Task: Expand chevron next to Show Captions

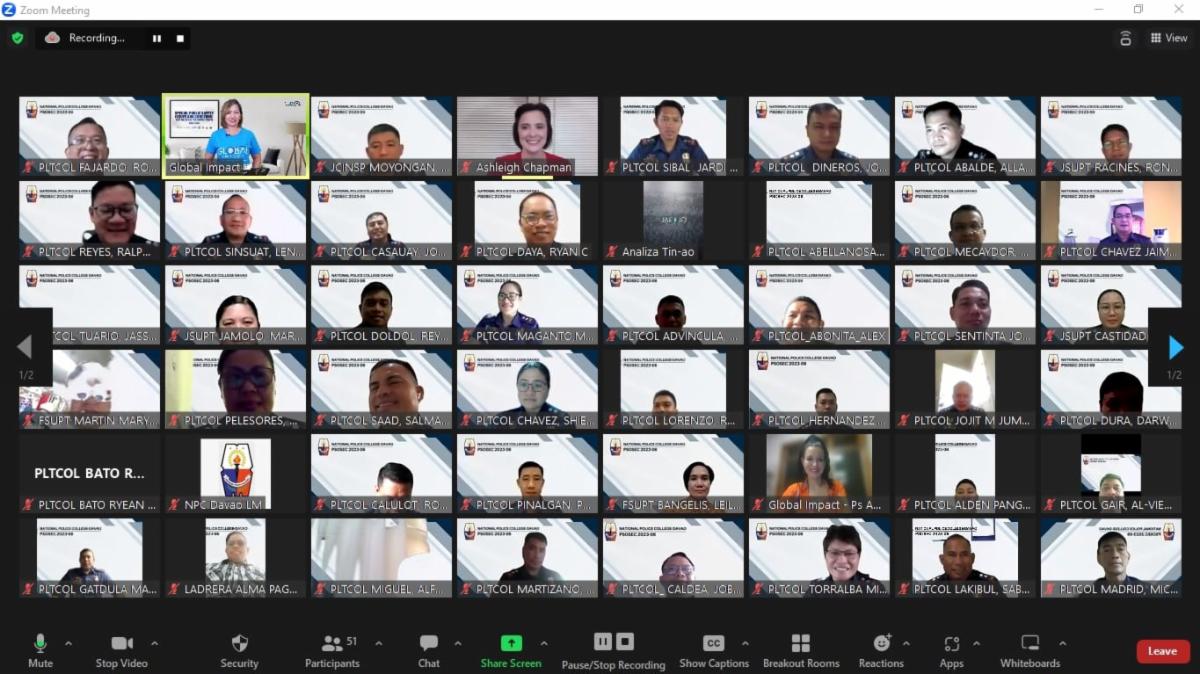Action: [745, 643]
